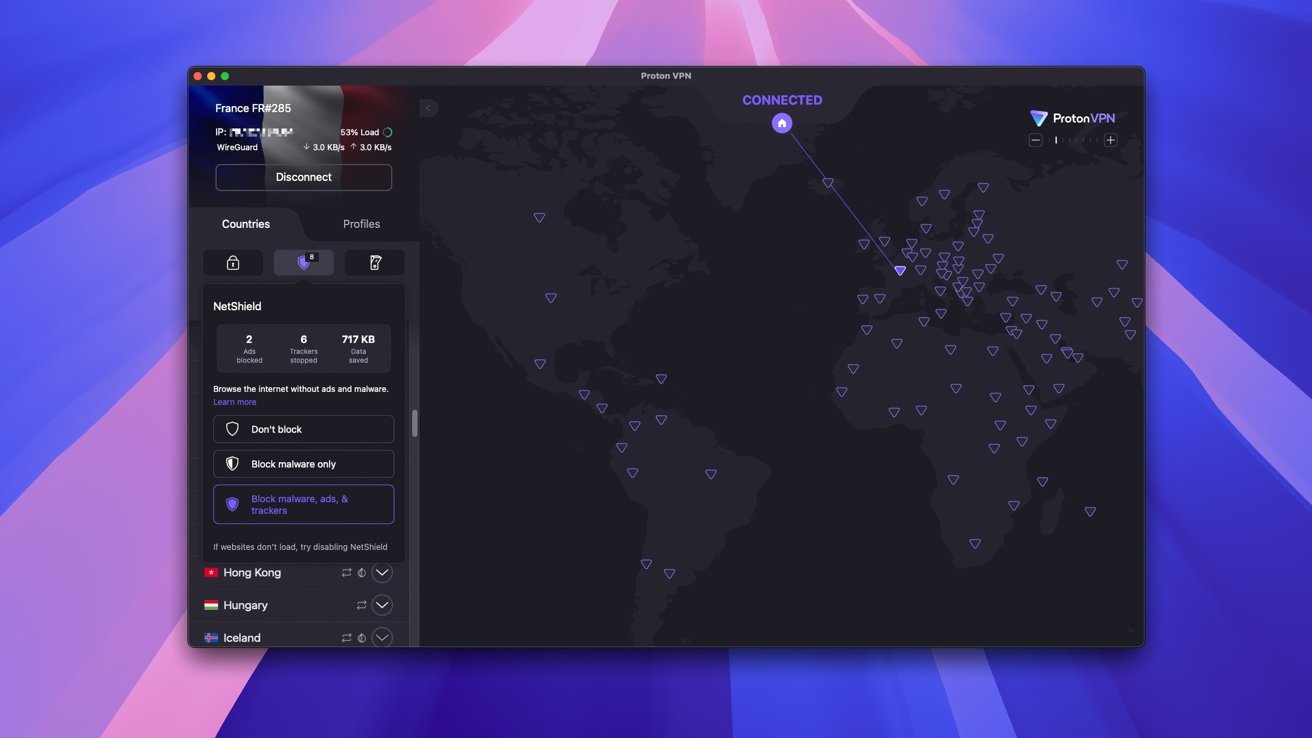Open the Secure Core lock icon
Viewport: 1312px width, 738px height.
click(x=233, y=263)
